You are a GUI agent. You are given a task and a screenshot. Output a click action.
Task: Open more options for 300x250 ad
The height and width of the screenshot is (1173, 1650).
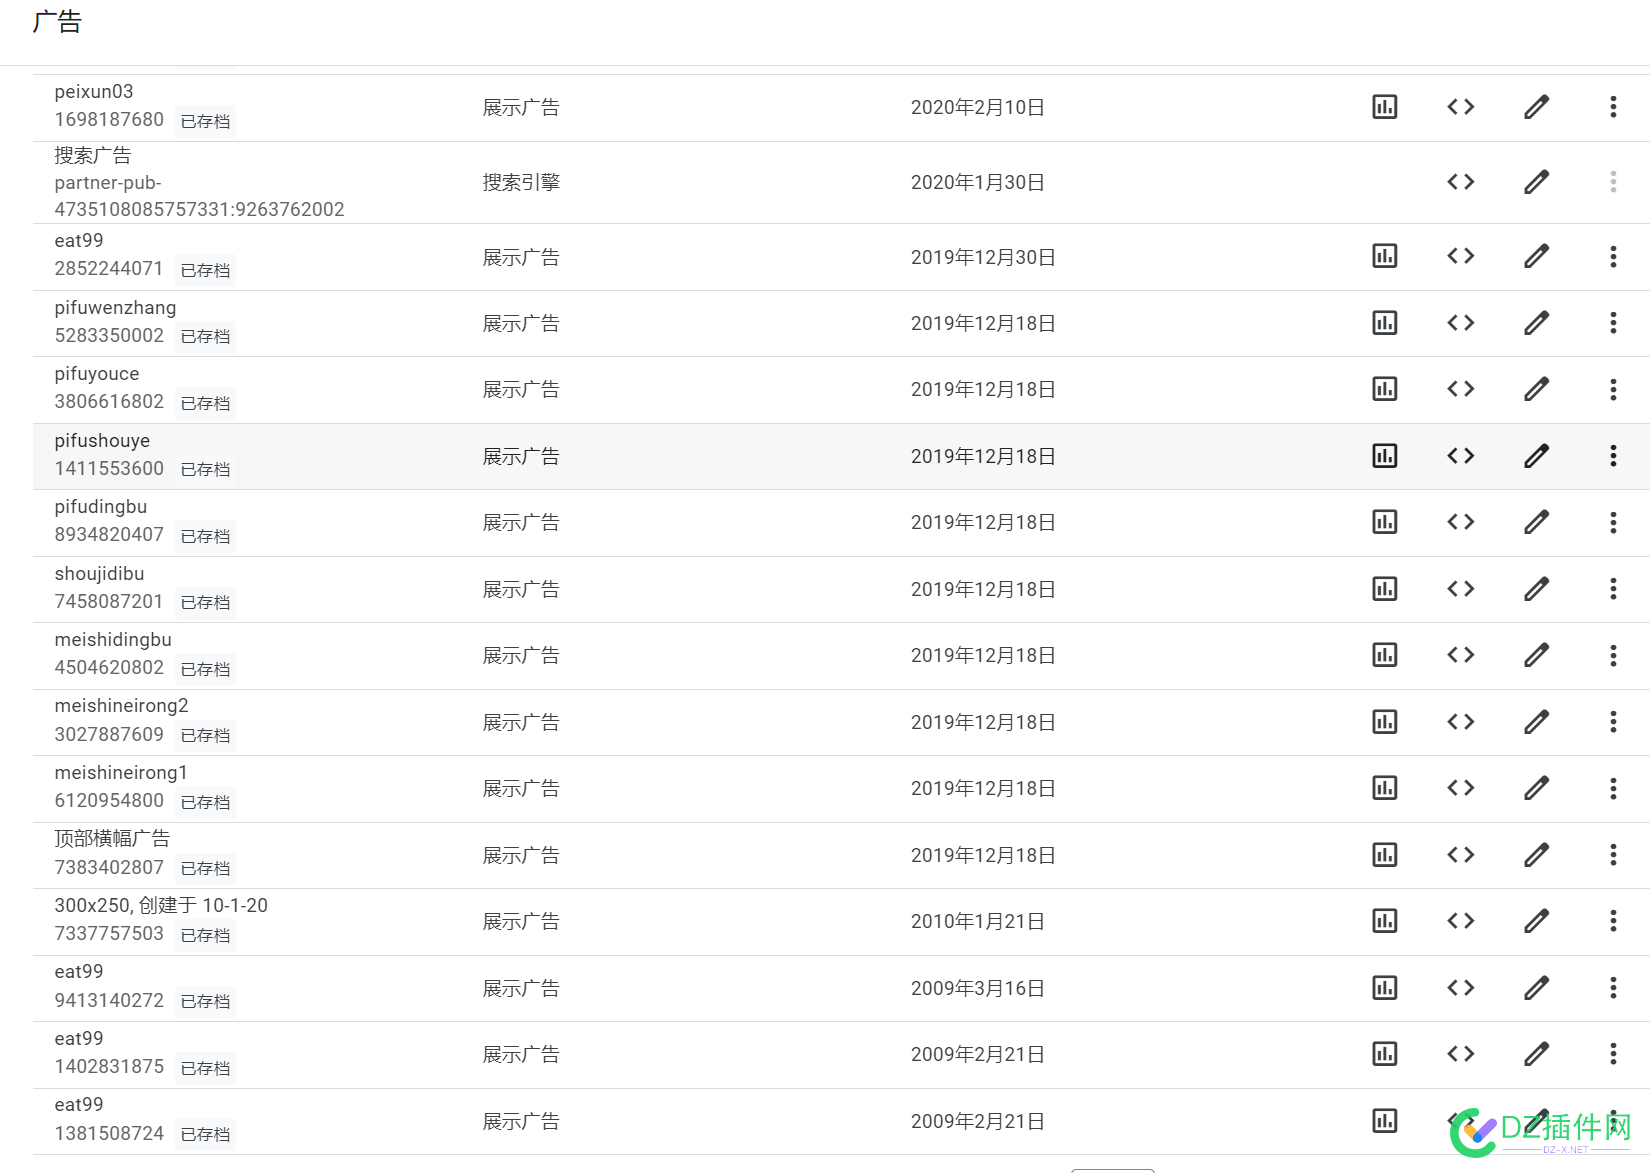click(1613, 921)
